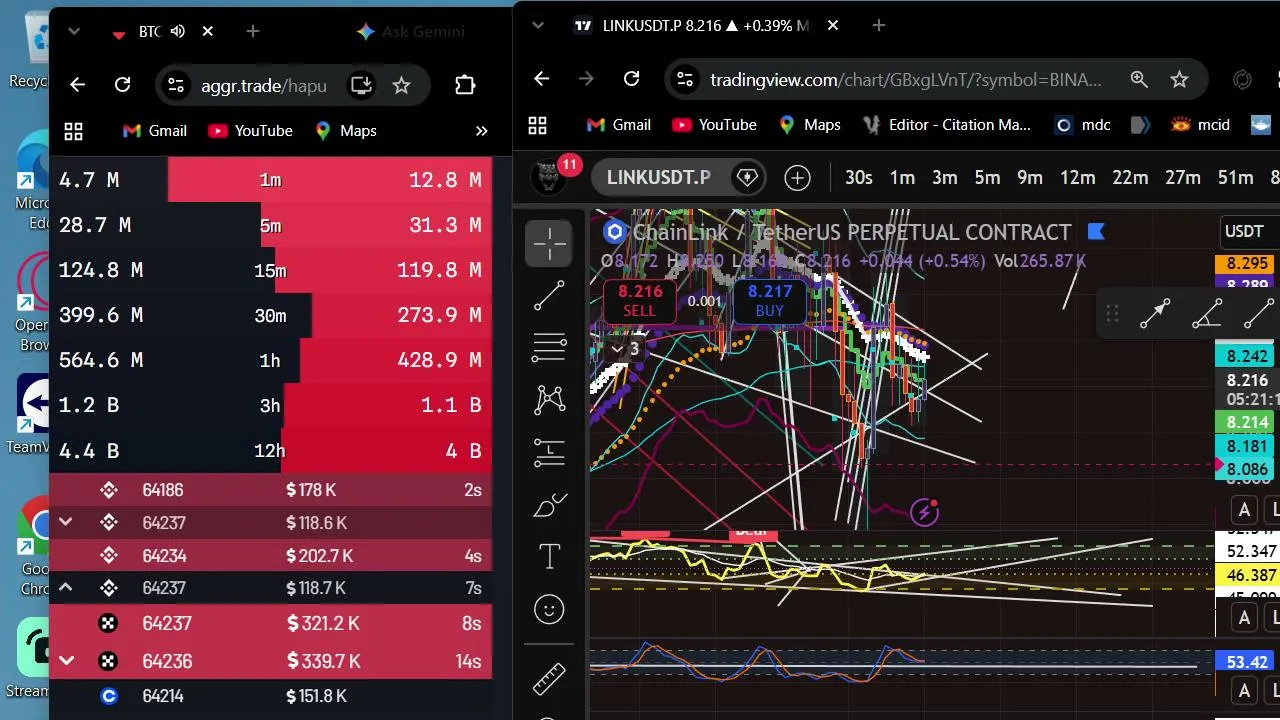Select the Text annotation tool

click(x=549, y=557)
